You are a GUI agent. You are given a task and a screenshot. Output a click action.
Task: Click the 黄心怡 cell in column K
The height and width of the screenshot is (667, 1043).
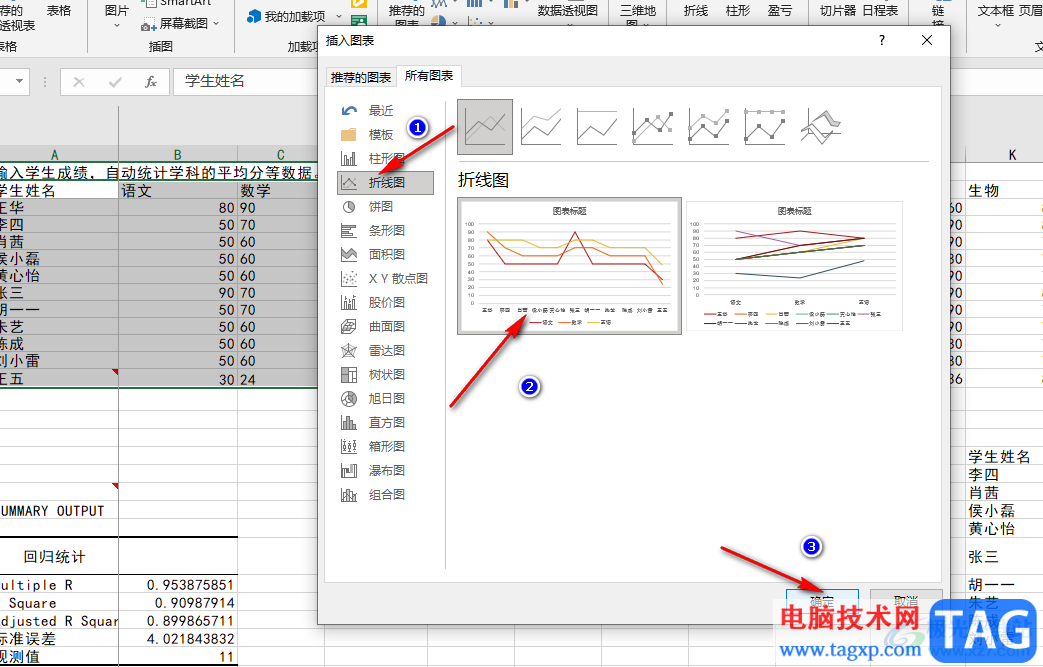pos(1004,529)
